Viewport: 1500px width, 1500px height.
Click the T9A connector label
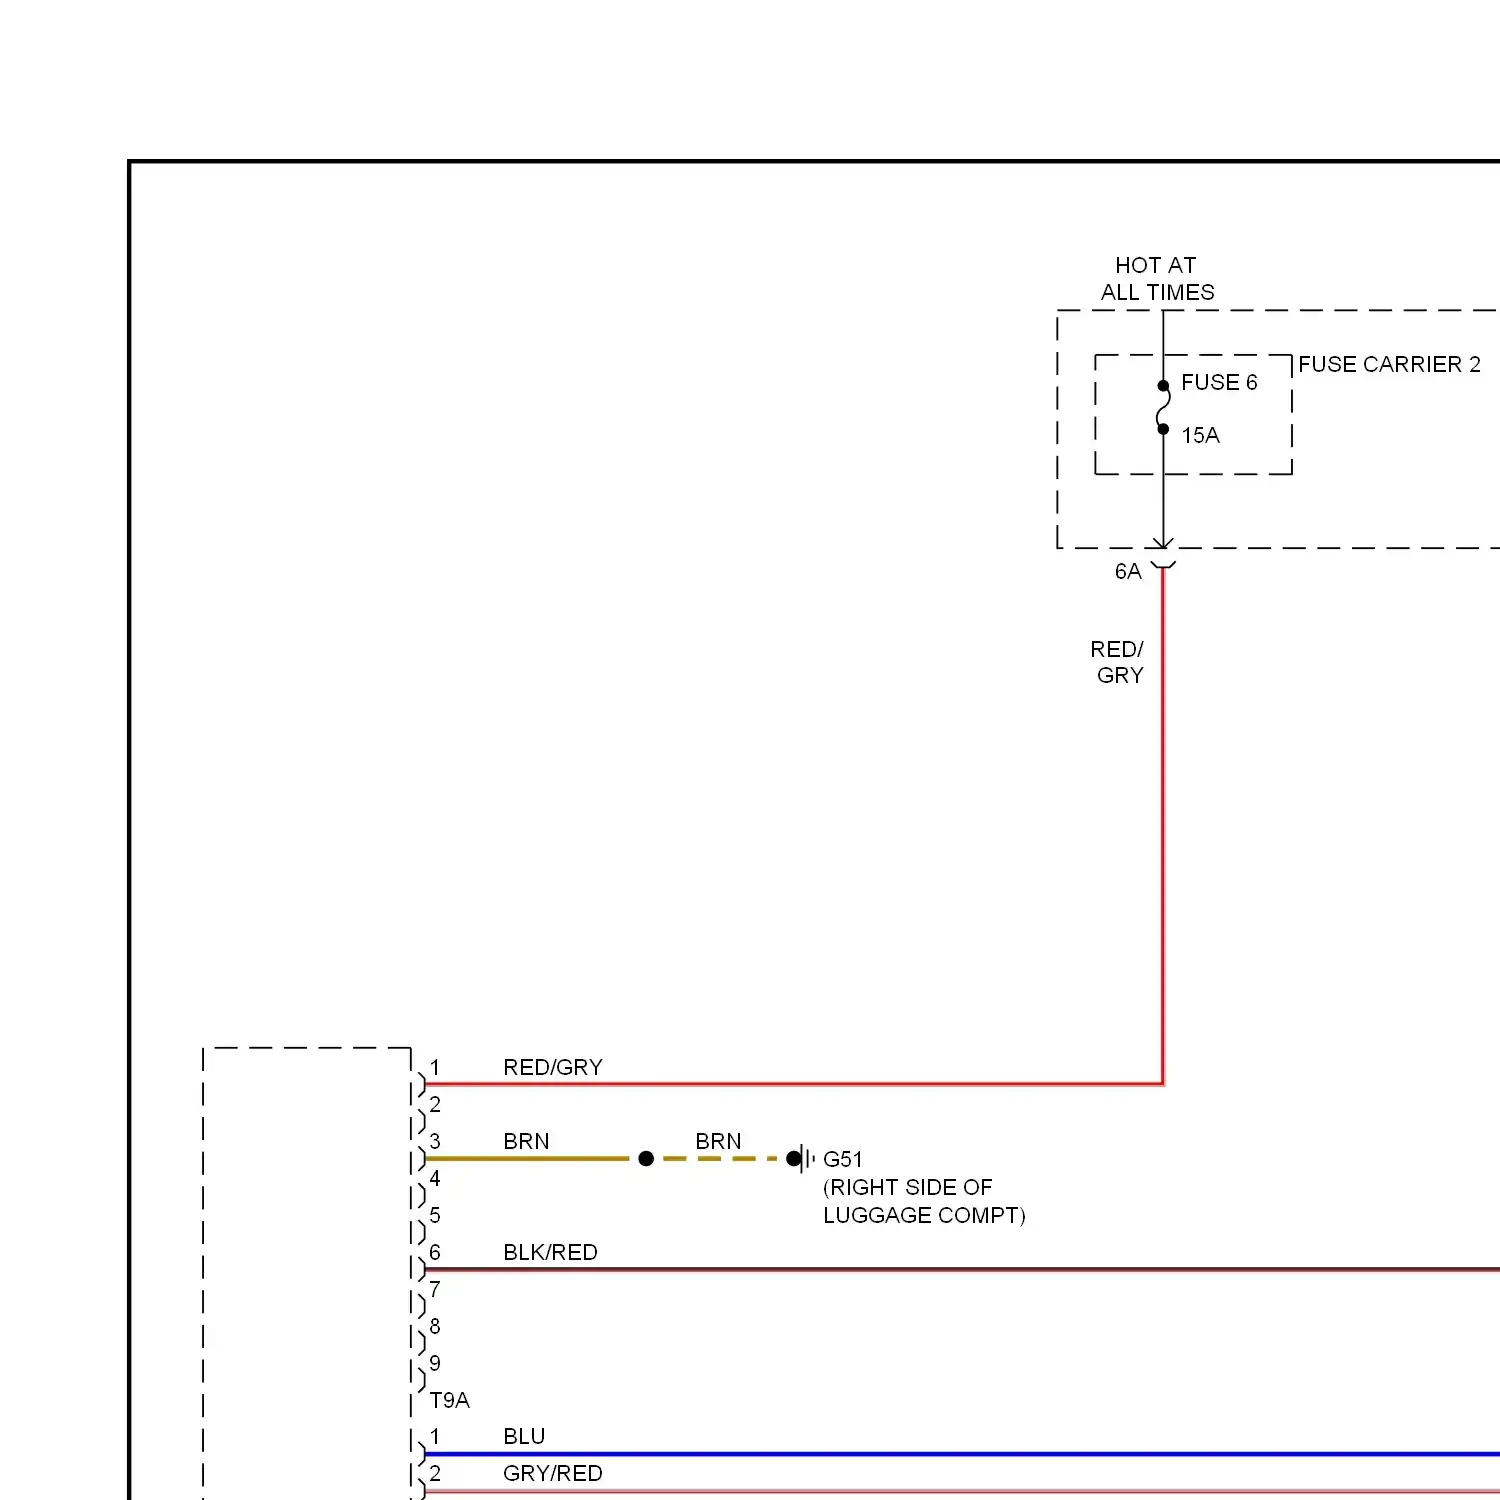pos(449,1401)
